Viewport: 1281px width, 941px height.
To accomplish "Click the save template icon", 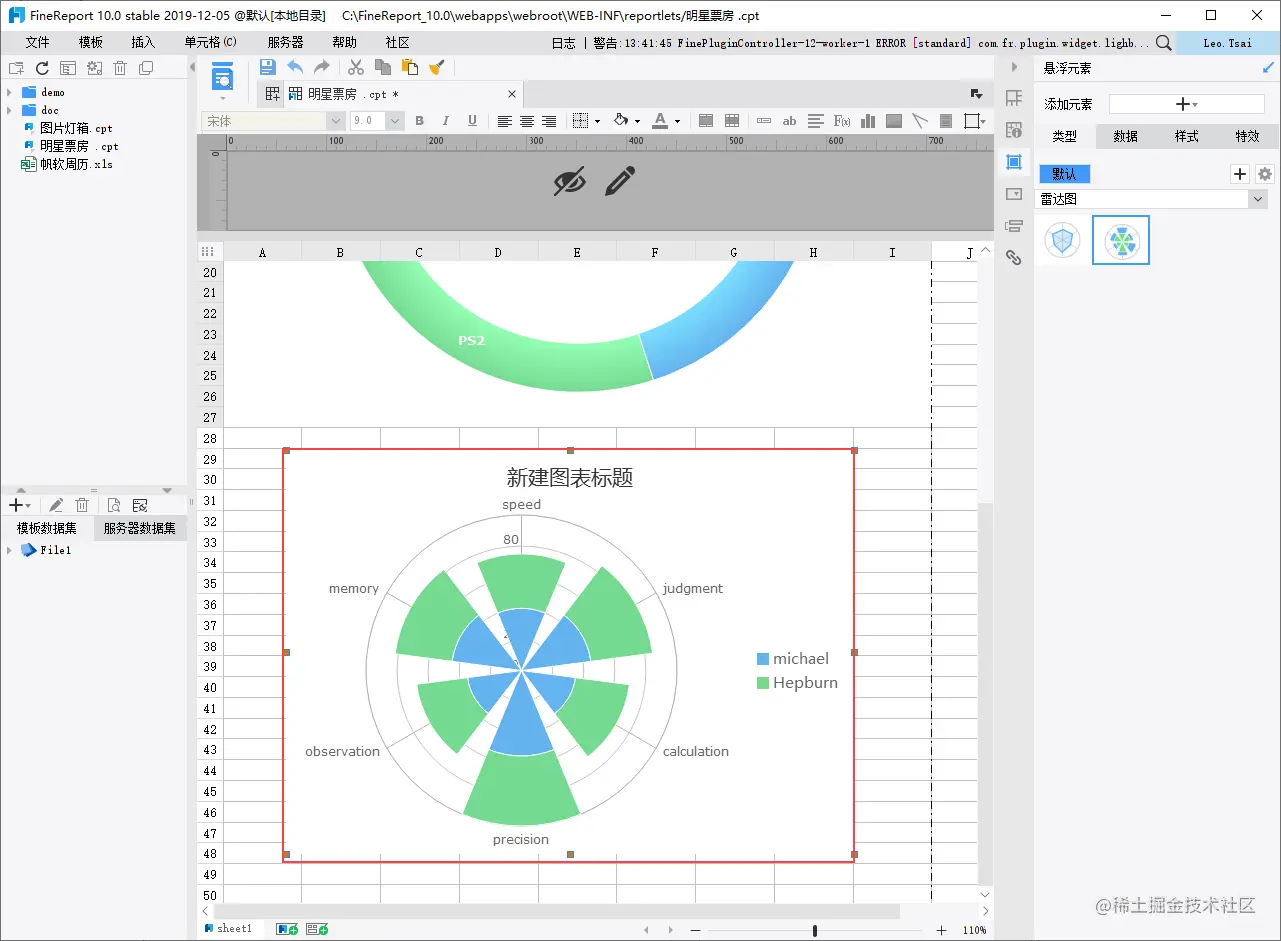I will point(267,67).
